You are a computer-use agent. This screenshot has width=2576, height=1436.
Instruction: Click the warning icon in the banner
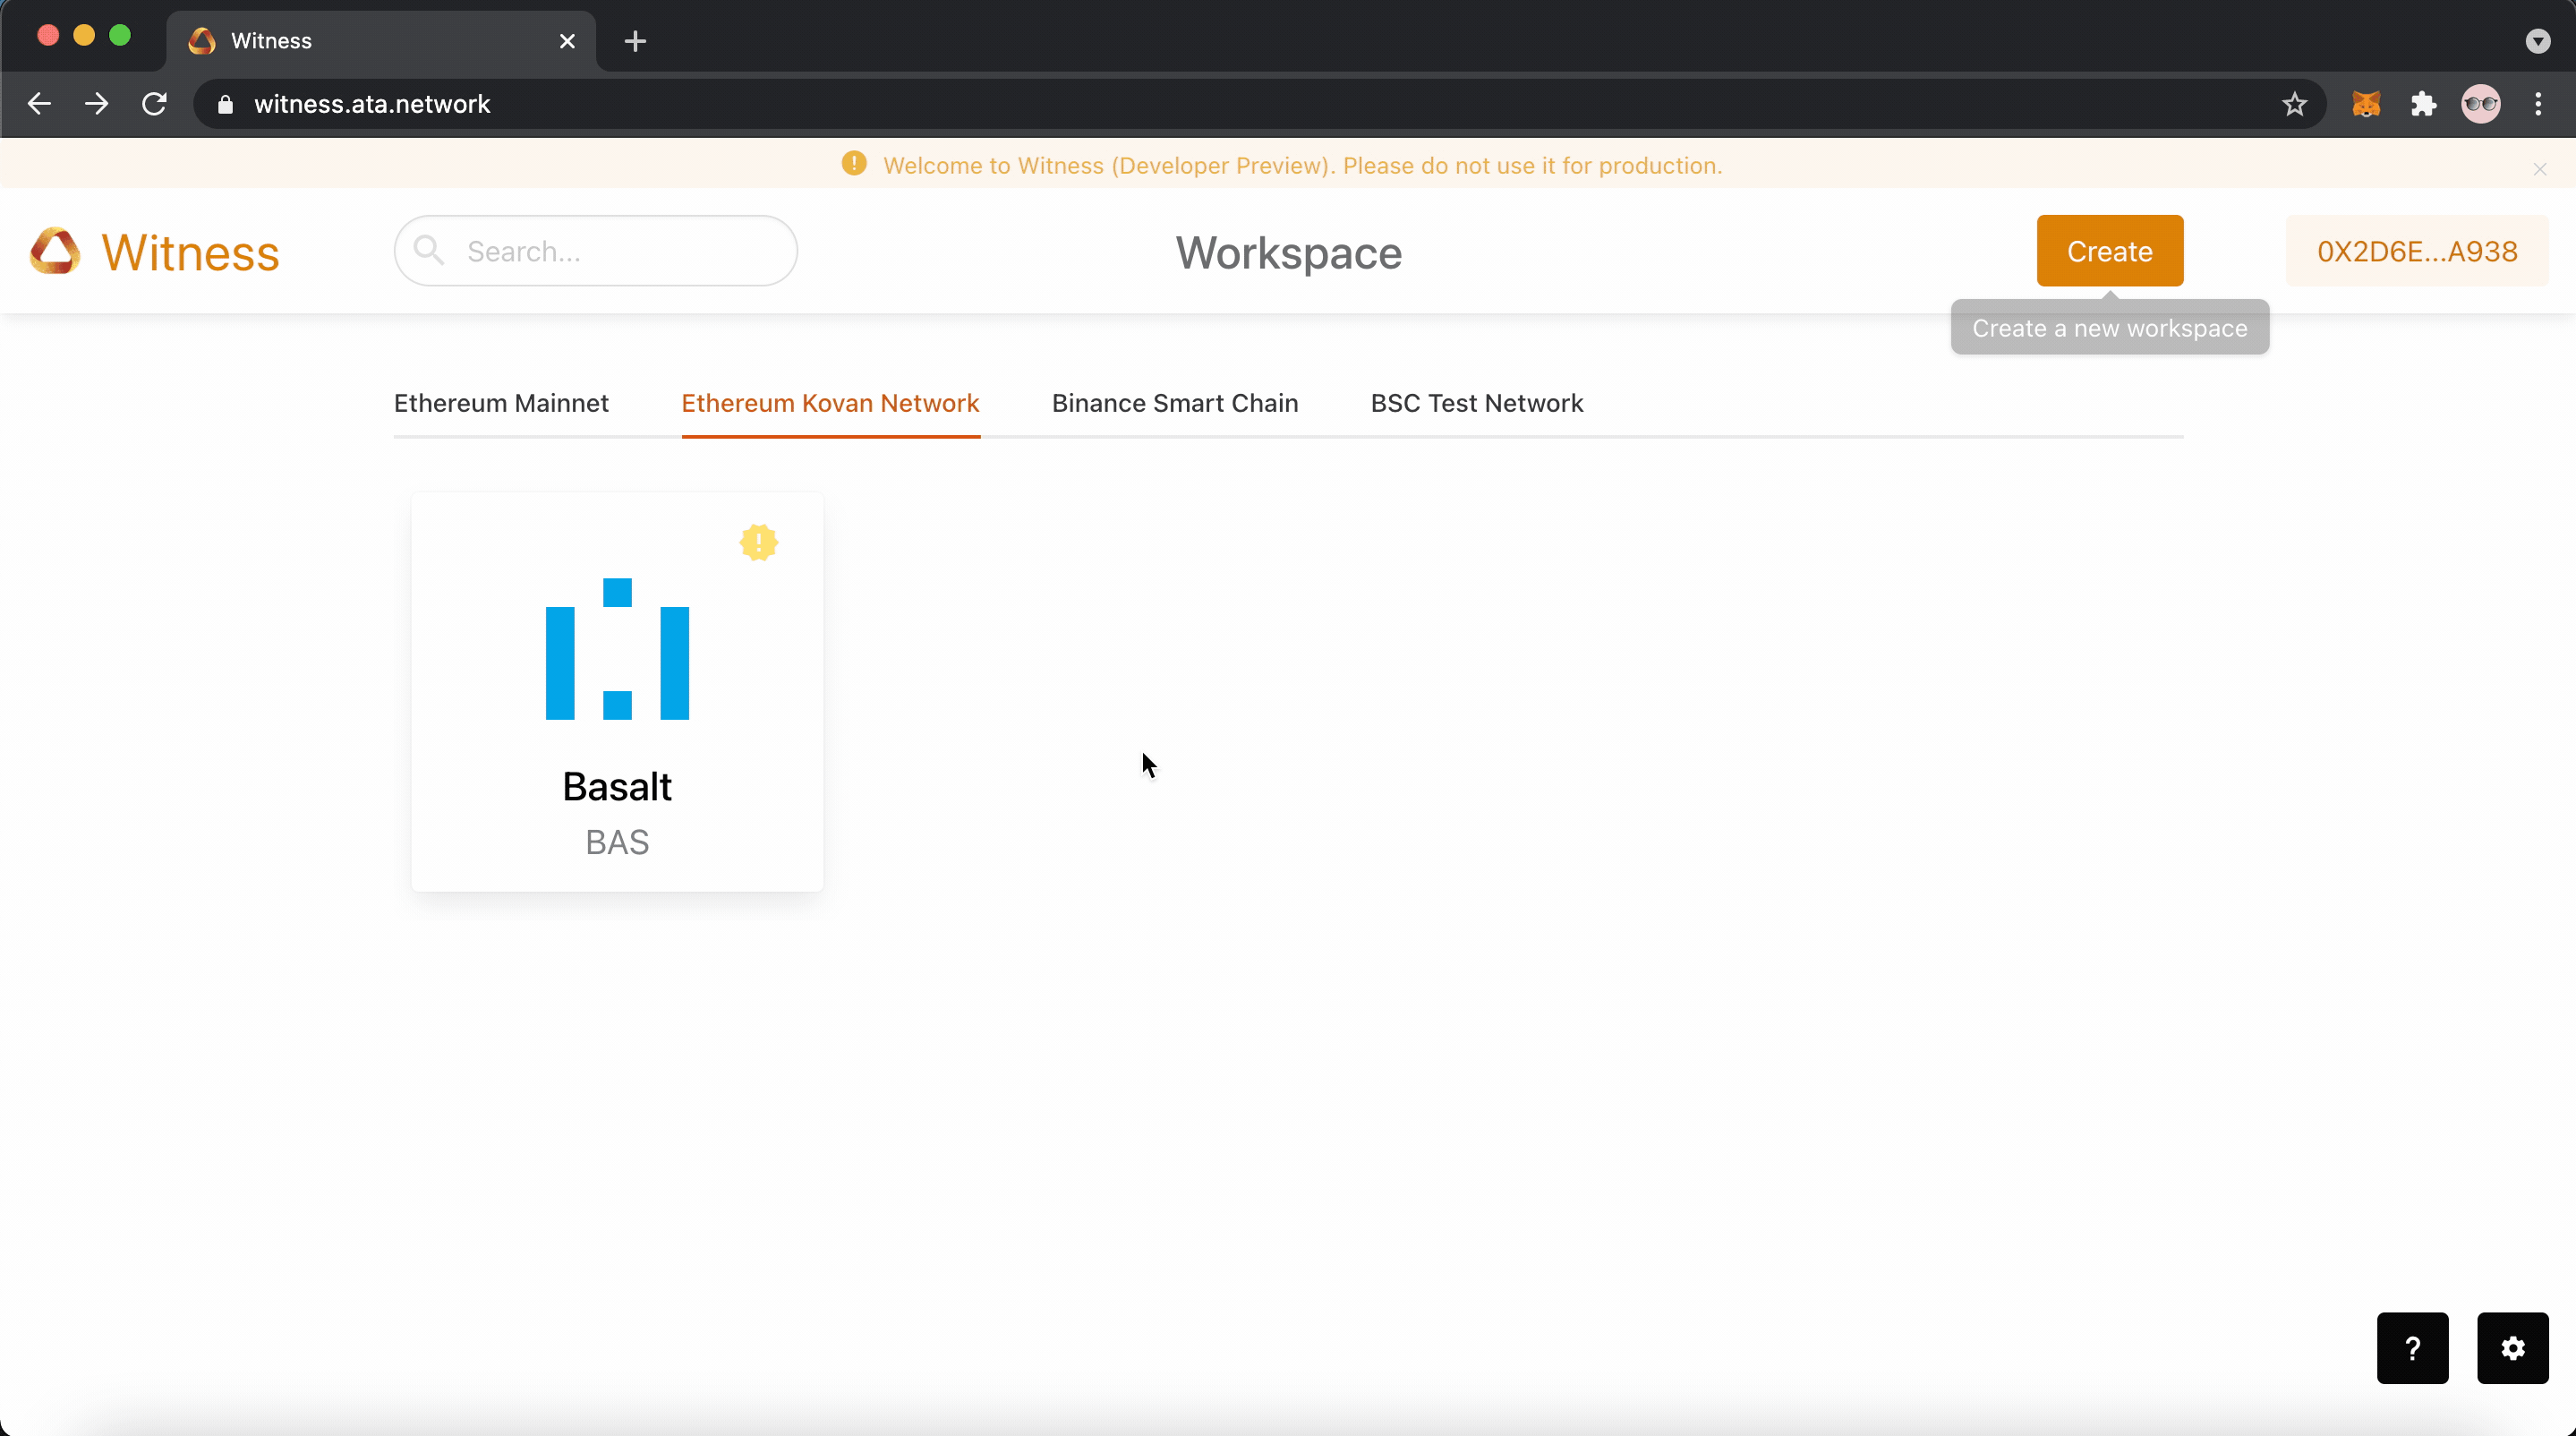pos(854,163)
